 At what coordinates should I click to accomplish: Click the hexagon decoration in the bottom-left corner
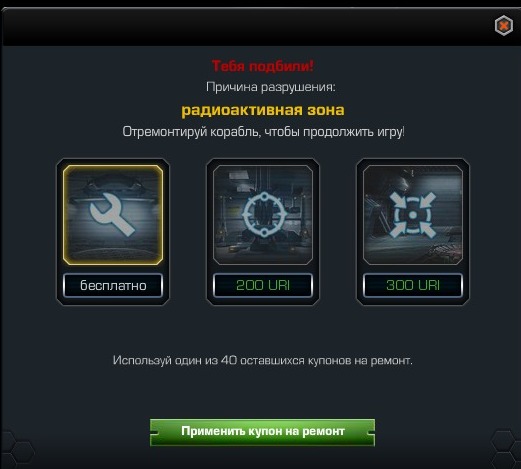pyautogui.click(x=17, y=450)
